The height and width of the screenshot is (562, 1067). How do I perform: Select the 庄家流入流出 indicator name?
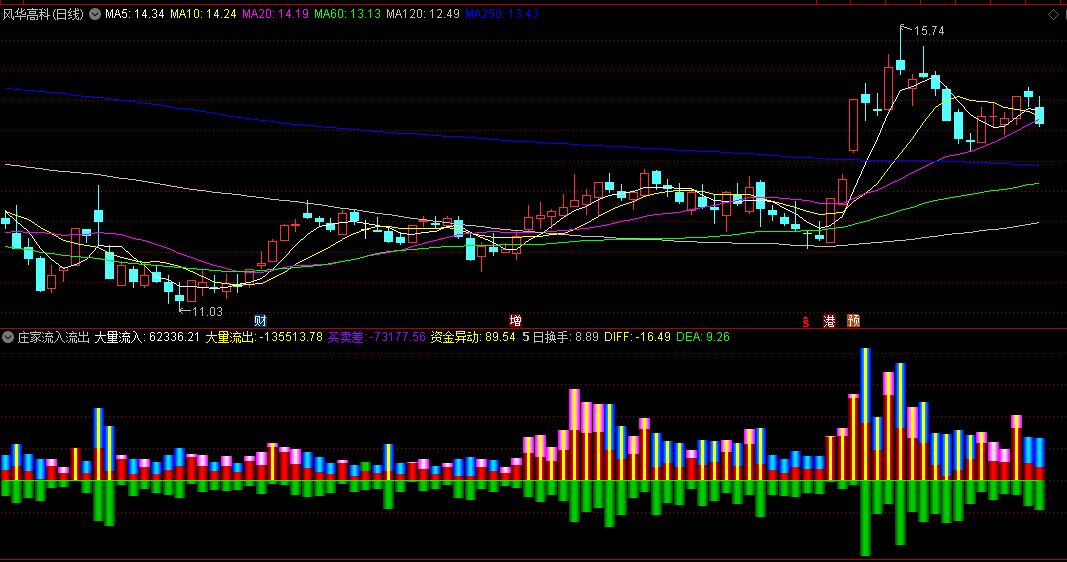click(54, 337)
